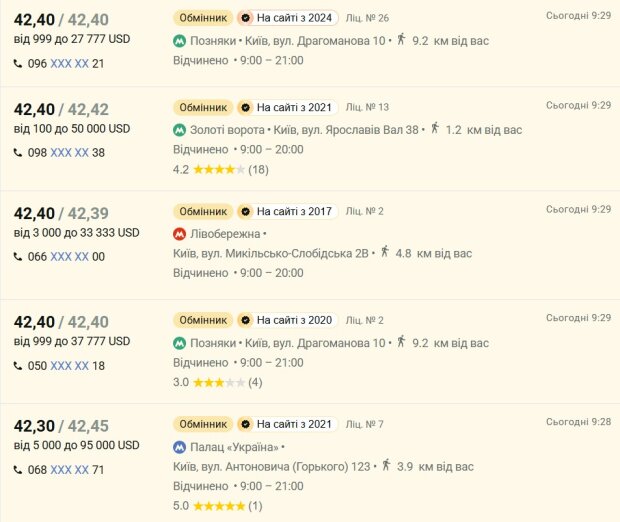Image resolution: width=620 pixels, height=522 pixels.
Task: Click phone icon next to 068 number
Action: point(18,470)
